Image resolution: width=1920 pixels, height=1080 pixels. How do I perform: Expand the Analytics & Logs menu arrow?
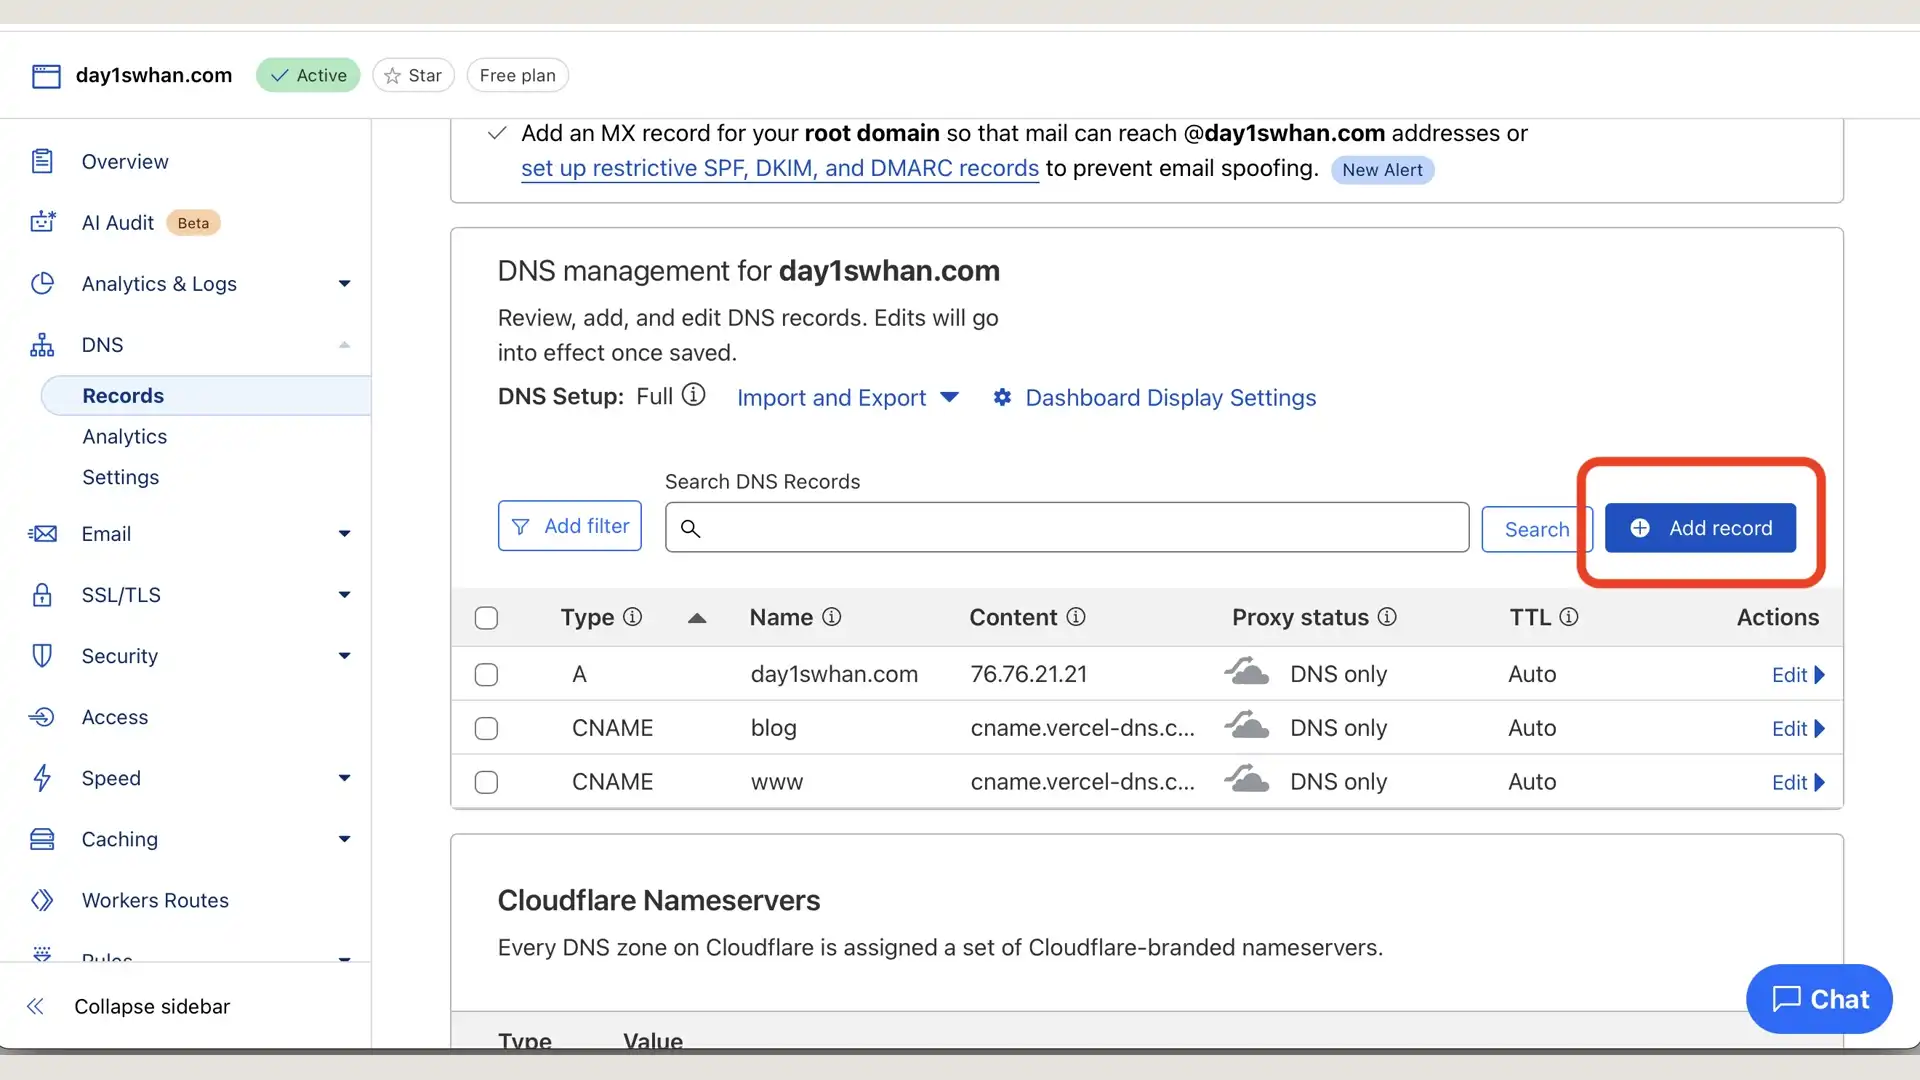[x=344, y=284]
